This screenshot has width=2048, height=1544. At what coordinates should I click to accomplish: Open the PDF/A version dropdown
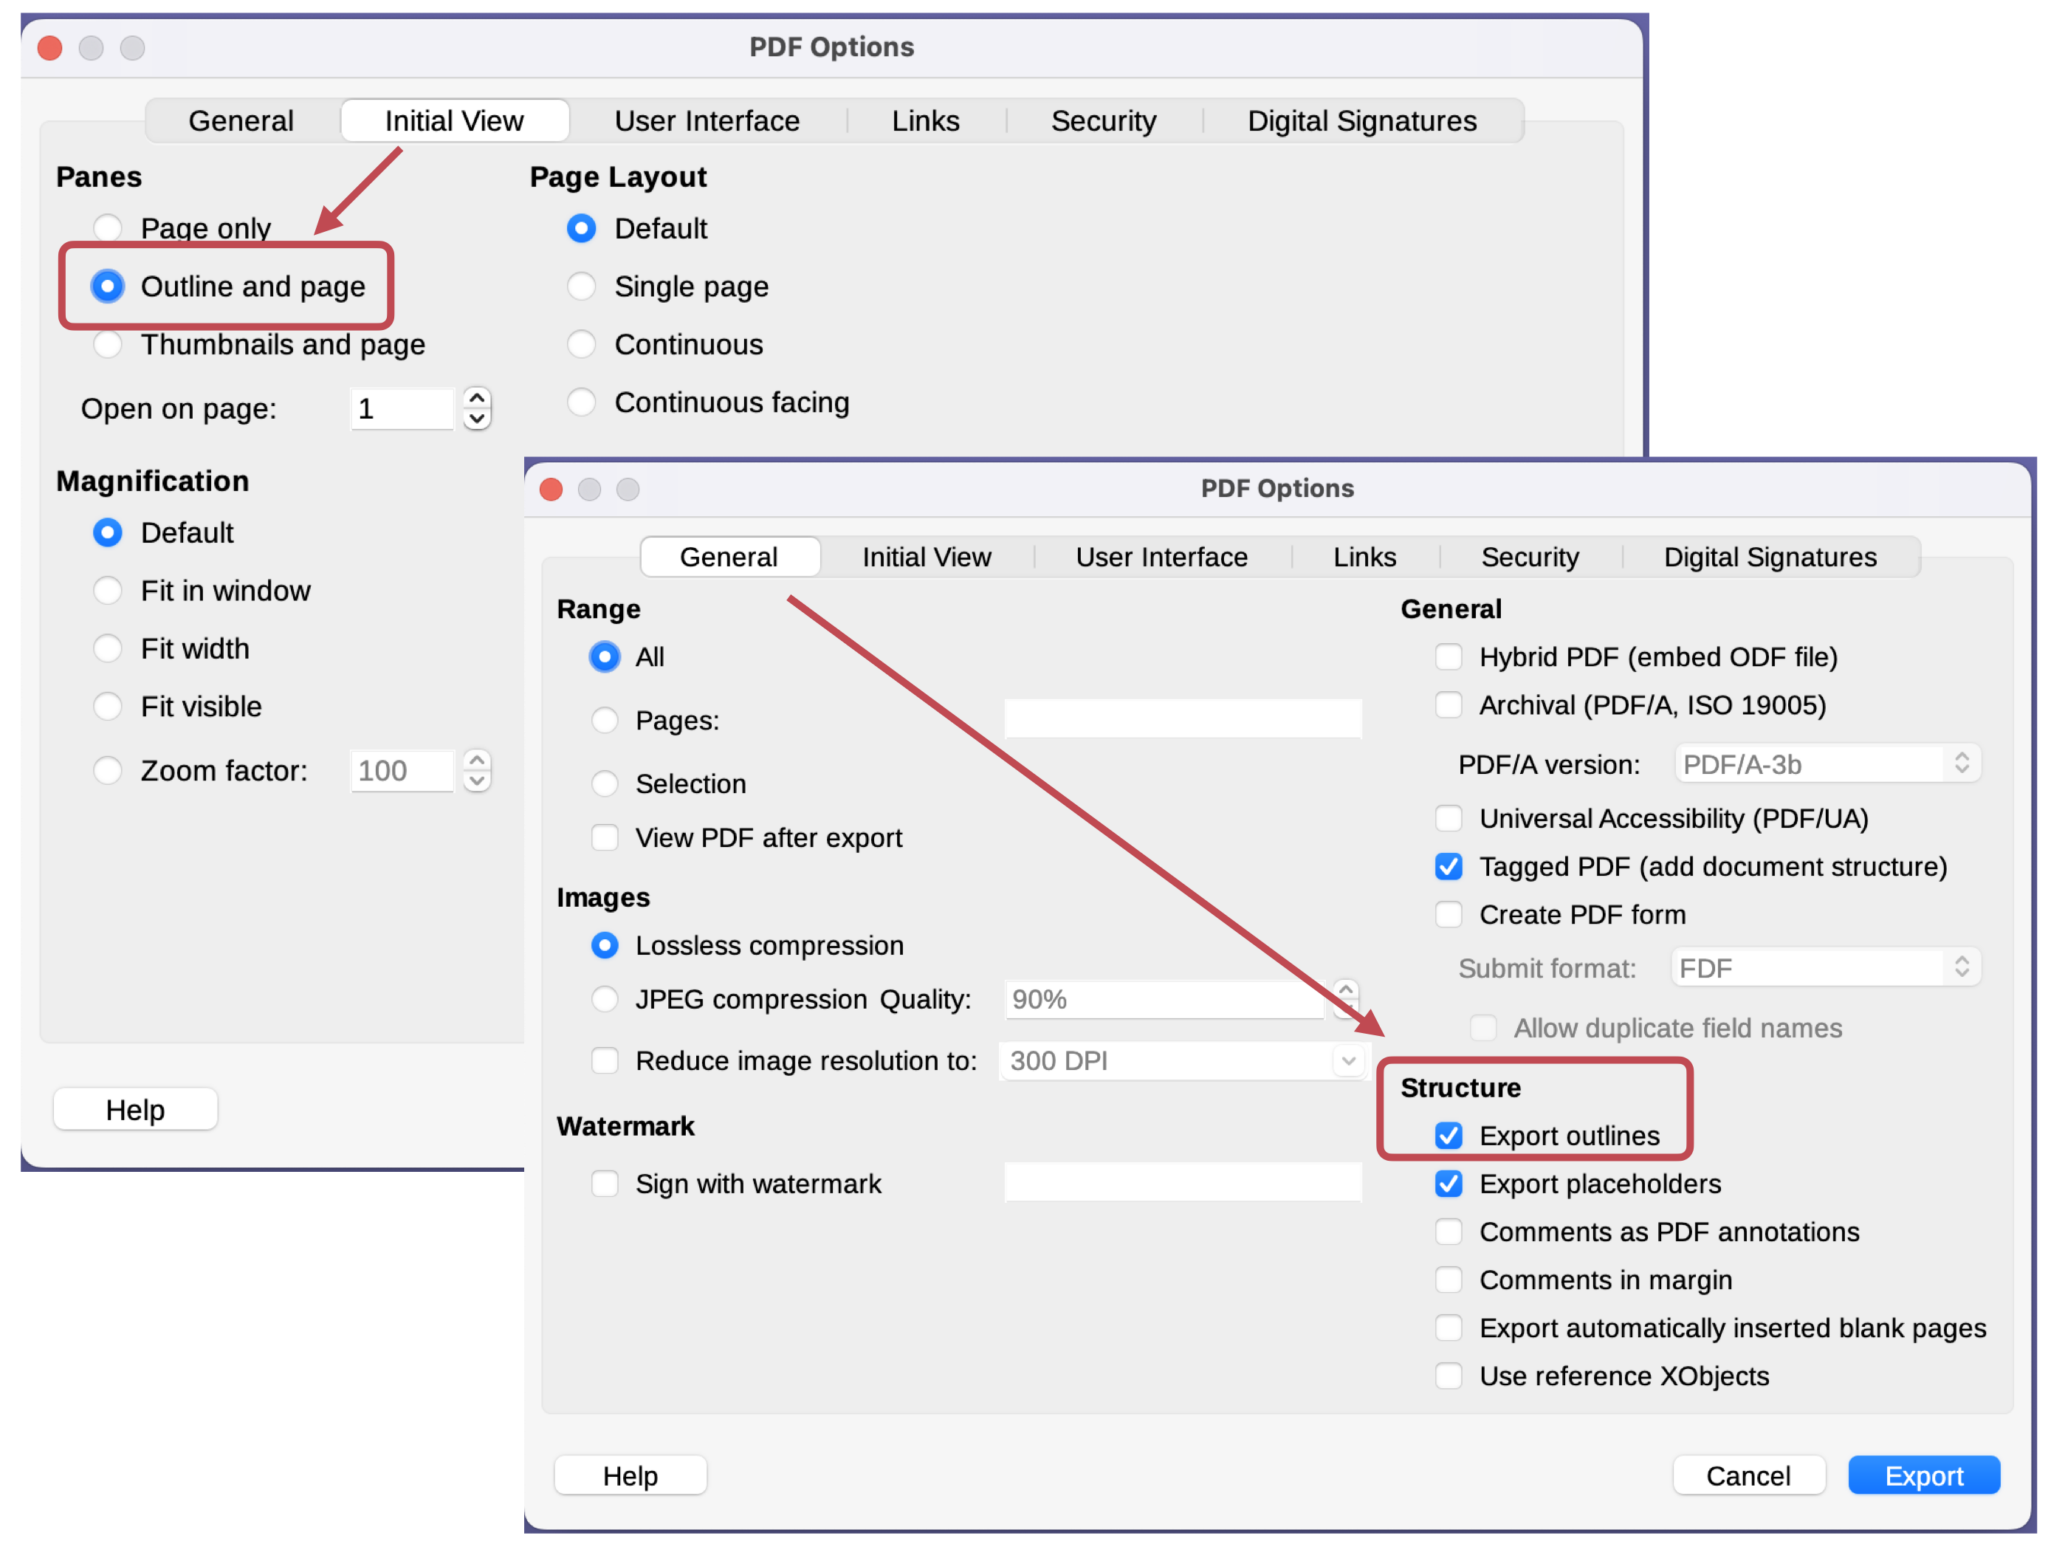click(1828, 763)
